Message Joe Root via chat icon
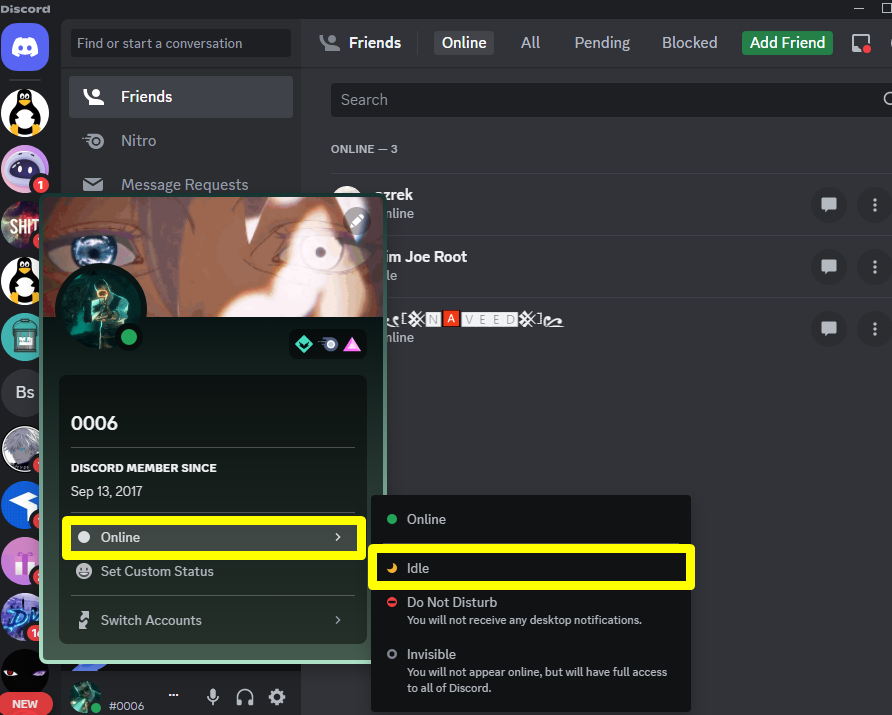The image size is (892, 715). tap(828, 267)
